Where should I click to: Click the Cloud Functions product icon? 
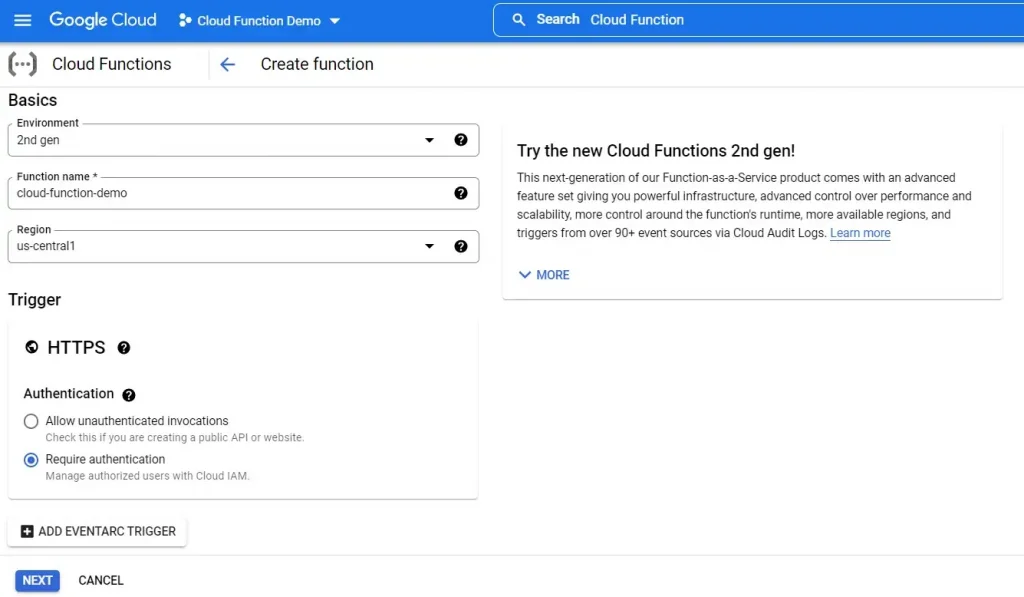(22, 64)
